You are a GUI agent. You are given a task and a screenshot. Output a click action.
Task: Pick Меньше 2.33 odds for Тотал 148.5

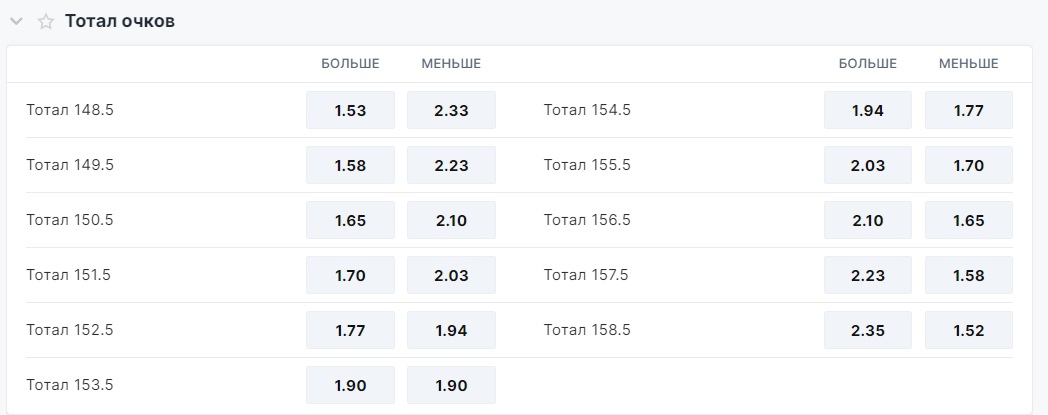451,110
